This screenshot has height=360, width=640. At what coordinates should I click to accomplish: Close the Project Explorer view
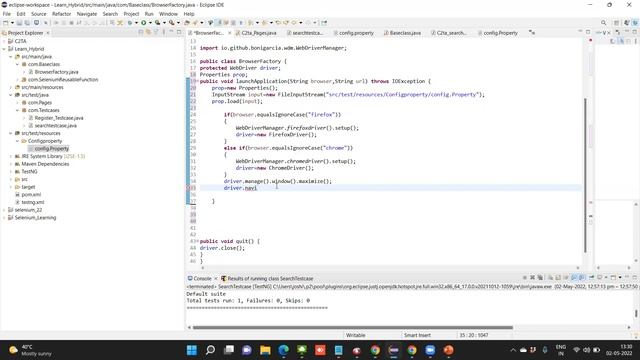coord(48,33)
